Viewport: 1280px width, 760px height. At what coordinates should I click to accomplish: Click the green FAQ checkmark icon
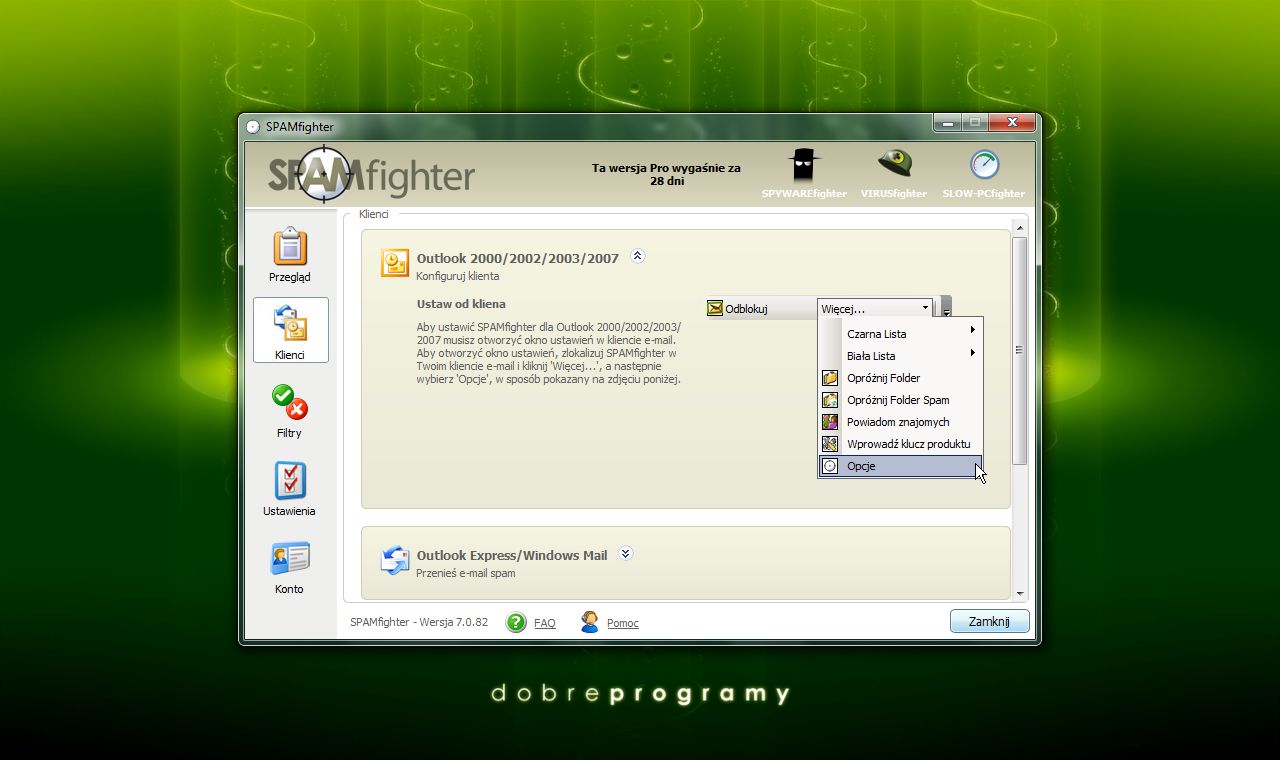coord(516,622)
